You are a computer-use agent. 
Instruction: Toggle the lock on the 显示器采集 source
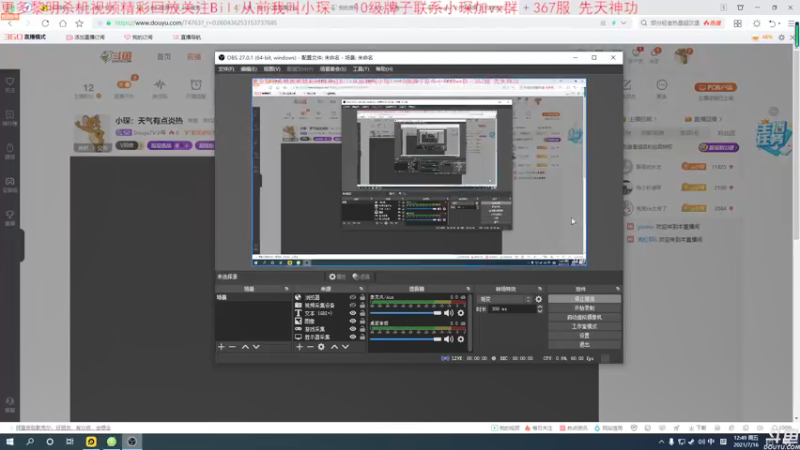[x=362, y=337]
